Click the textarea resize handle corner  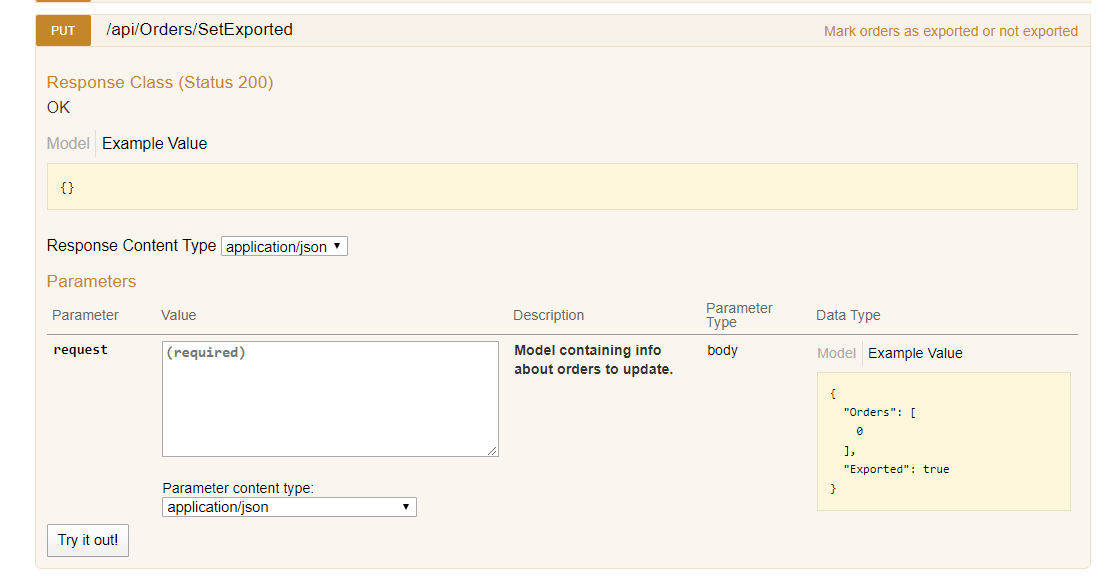[x=493, y=451]
